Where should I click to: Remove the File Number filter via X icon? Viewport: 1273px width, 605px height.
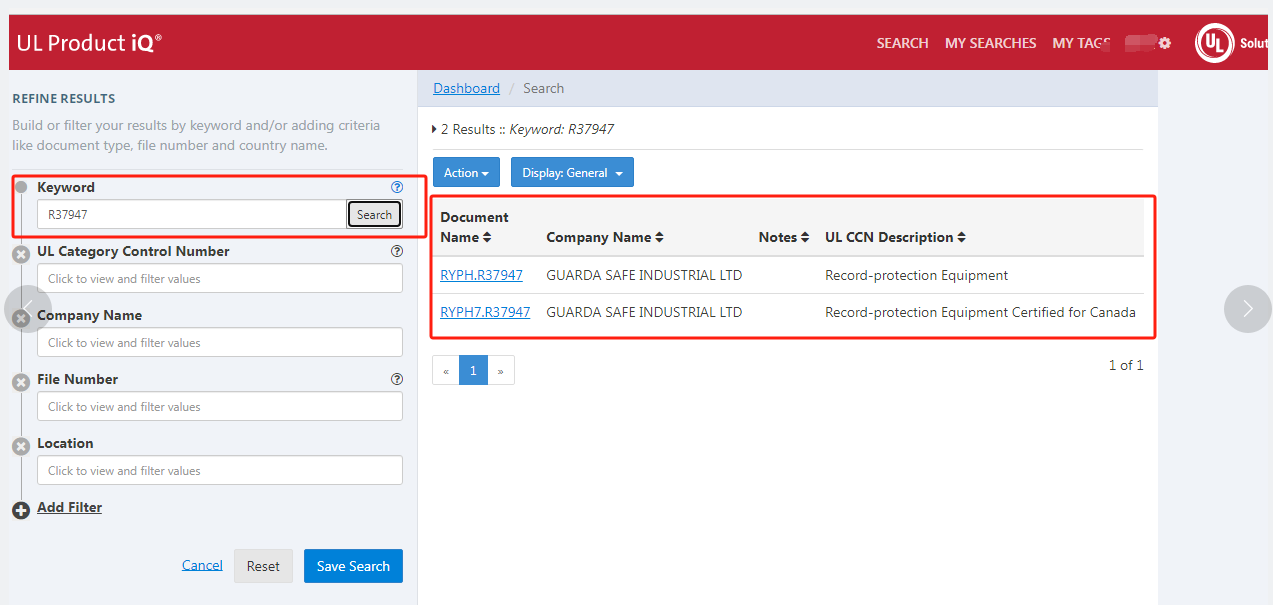tap(21, 383)
